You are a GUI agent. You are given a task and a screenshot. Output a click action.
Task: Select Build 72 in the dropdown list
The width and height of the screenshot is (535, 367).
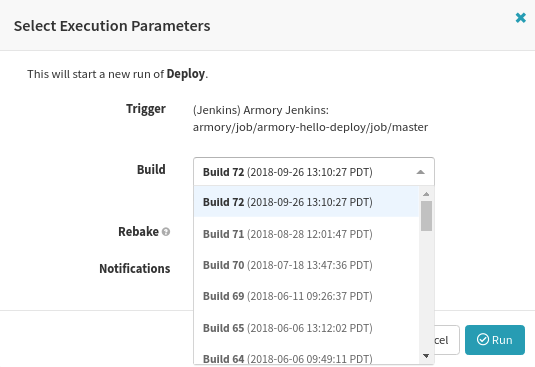306,202
